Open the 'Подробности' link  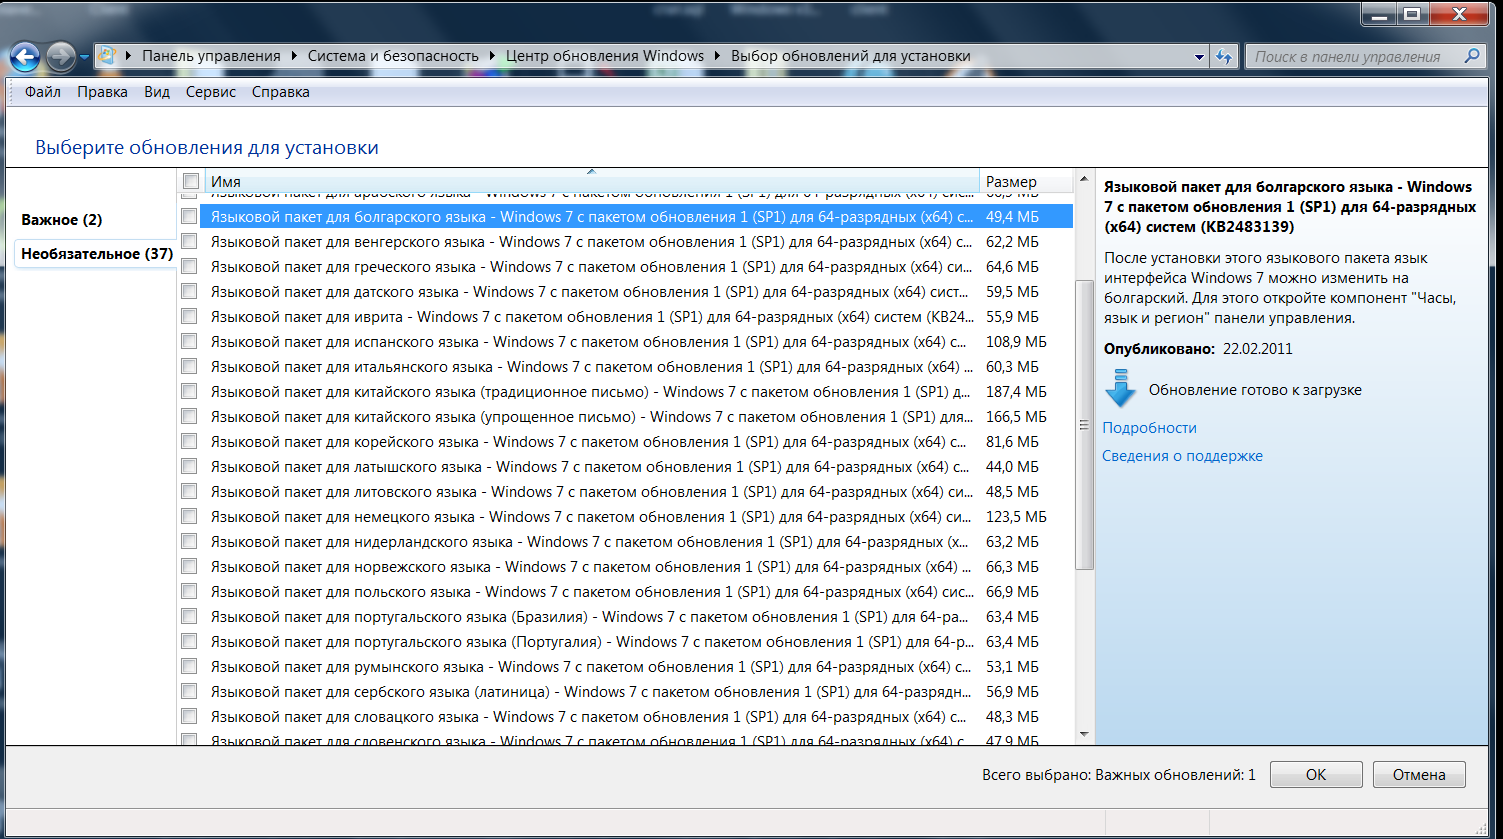1149,428
